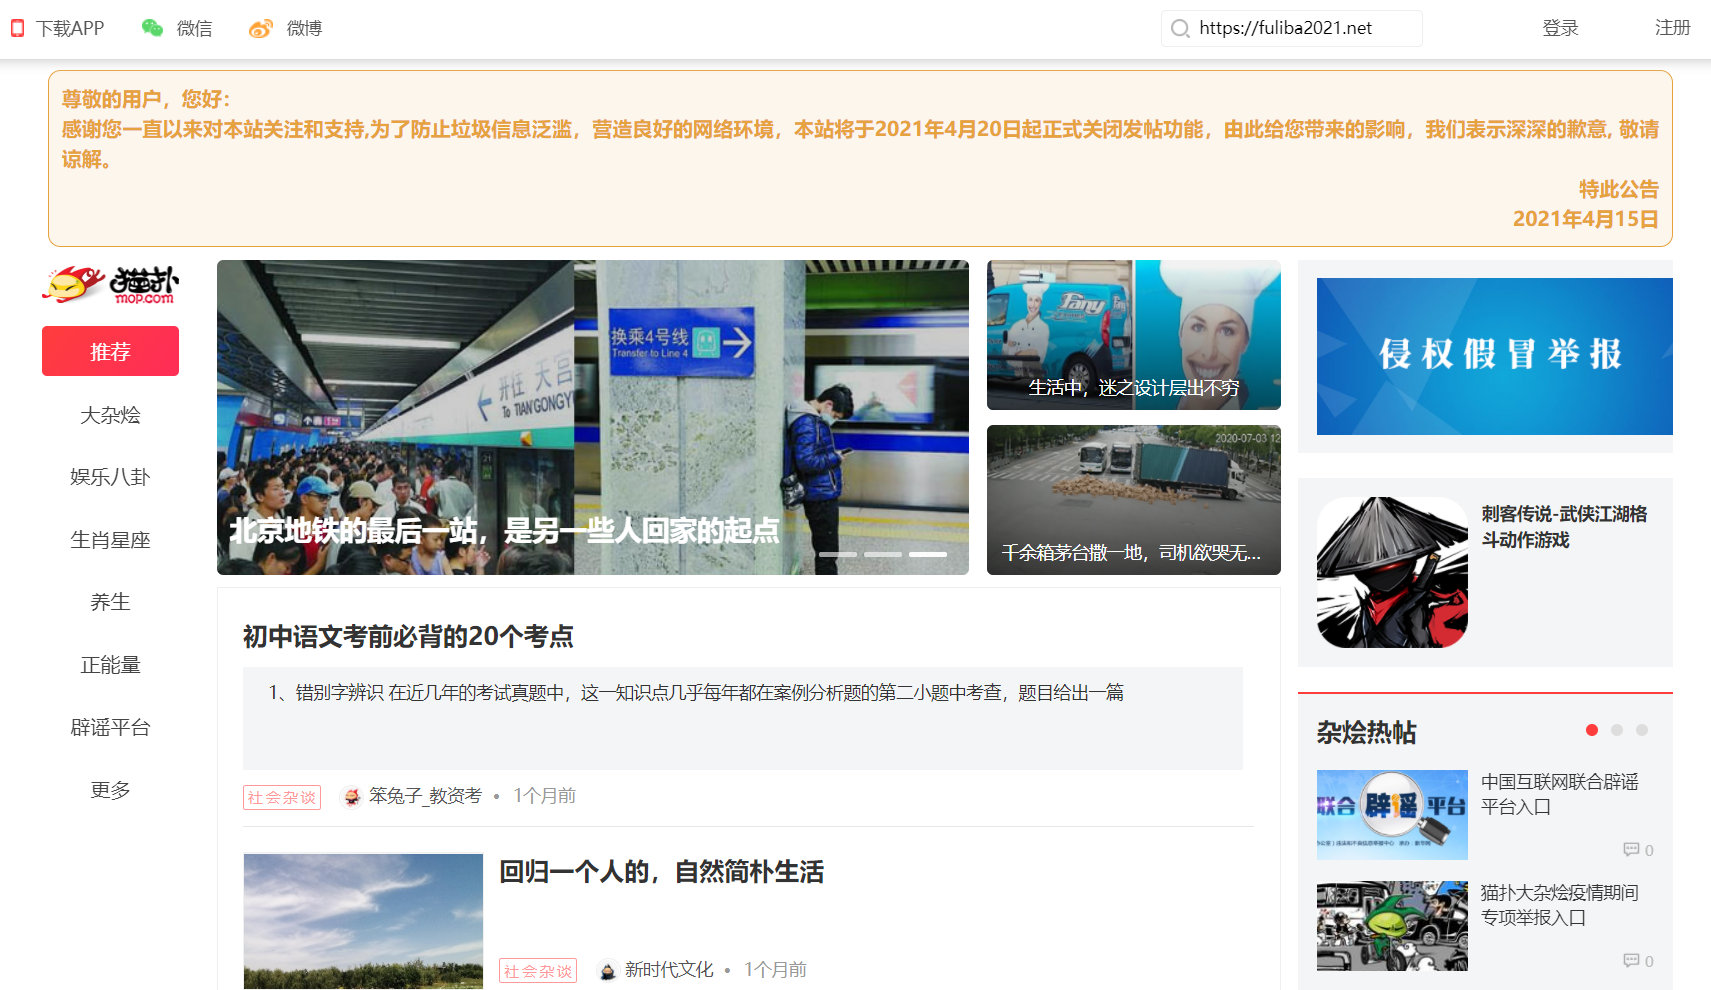Open the Weibo icon link
The image size is (1711, 990).
(261, 28)
